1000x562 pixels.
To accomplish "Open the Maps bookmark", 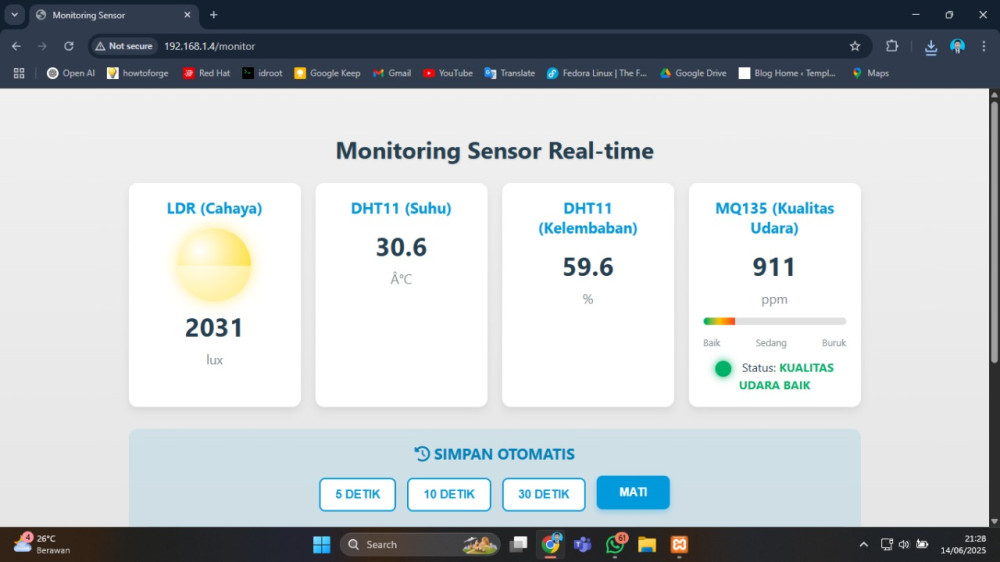I will coord(871,73).
